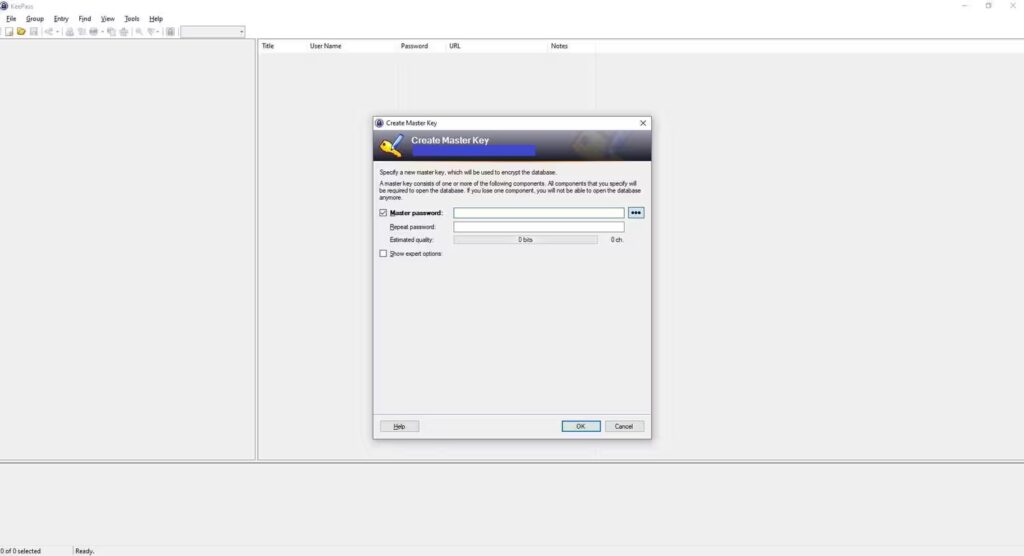Screen dimensions: 1024x556
Task: Open the Tools menu
Action: (x=132, y=19)
